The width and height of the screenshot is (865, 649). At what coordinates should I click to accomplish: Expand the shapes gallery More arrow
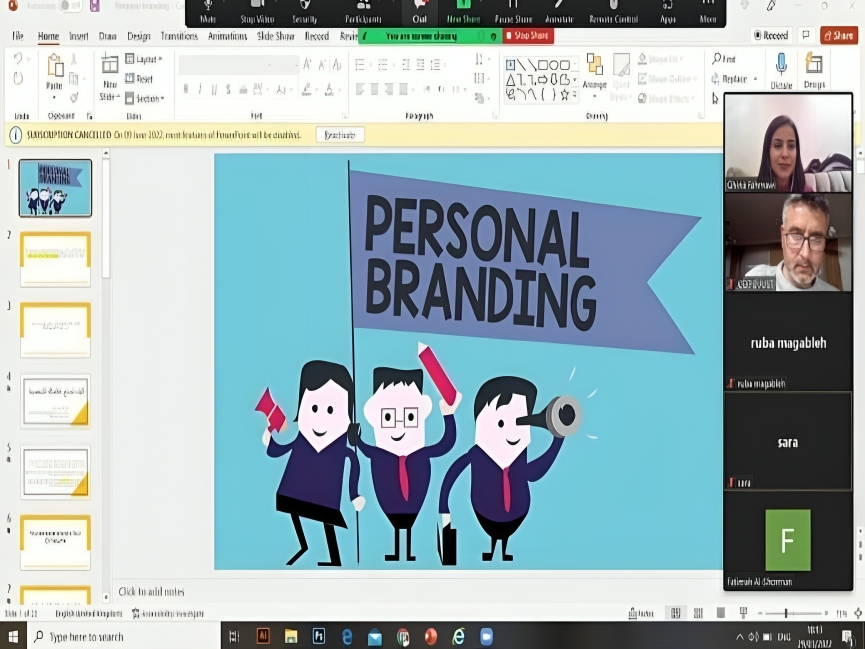(575, 95)
